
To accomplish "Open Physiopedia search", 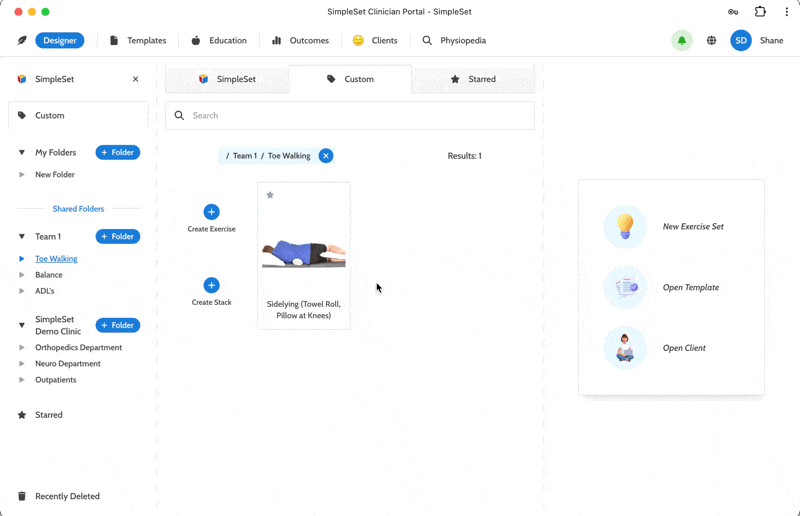I will click(x=454, y=40).
